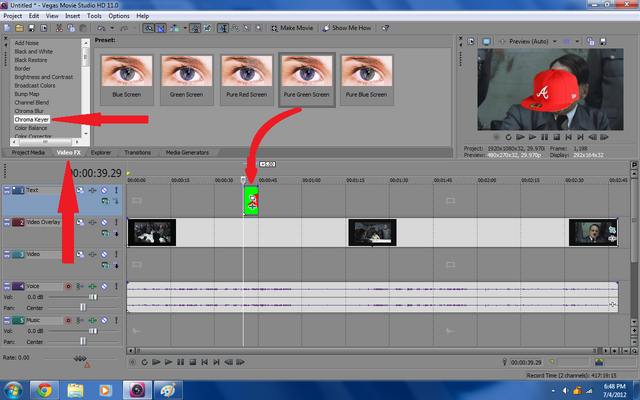Open compositing mode for Video track
640x400 pixels.
tap(105, 265)
